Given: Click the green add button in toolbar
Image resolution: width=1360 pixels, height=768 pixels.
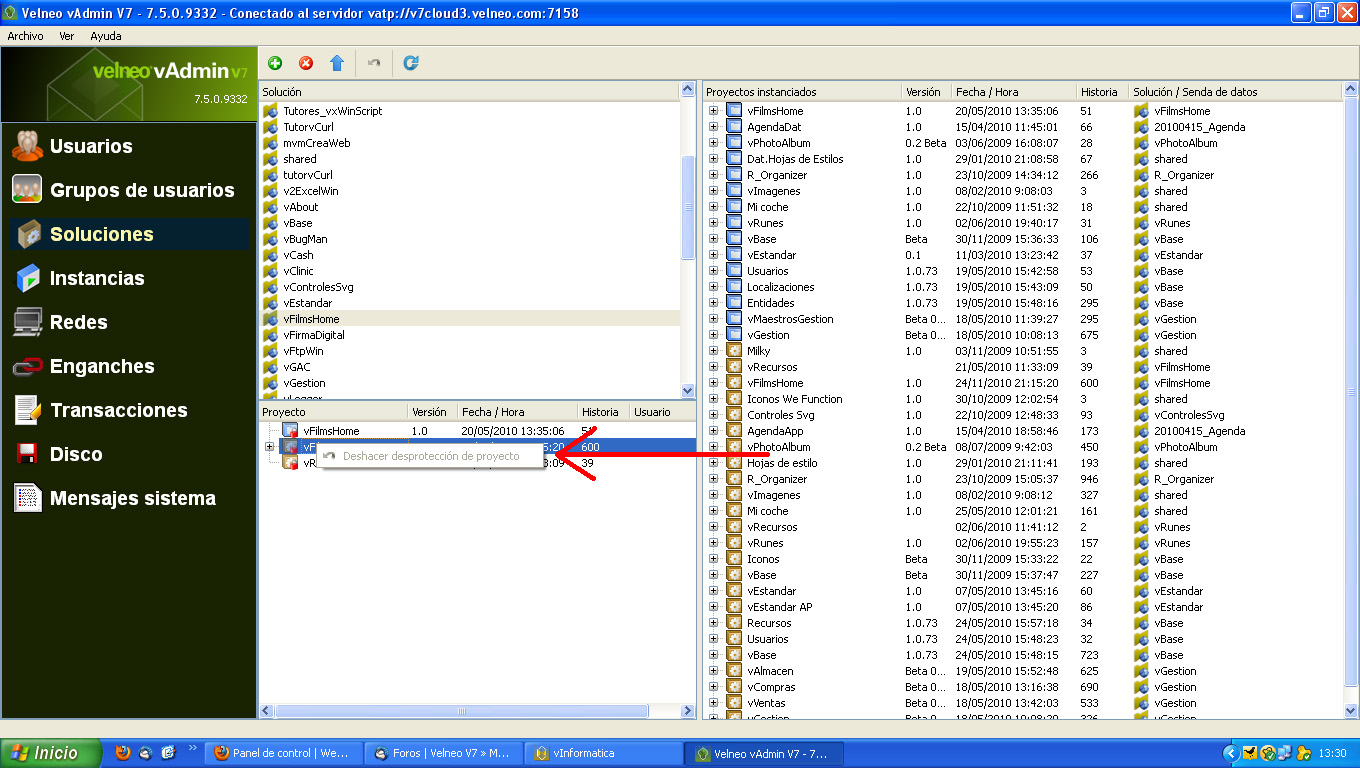Looking at the screenshot, I should [275, 63].
